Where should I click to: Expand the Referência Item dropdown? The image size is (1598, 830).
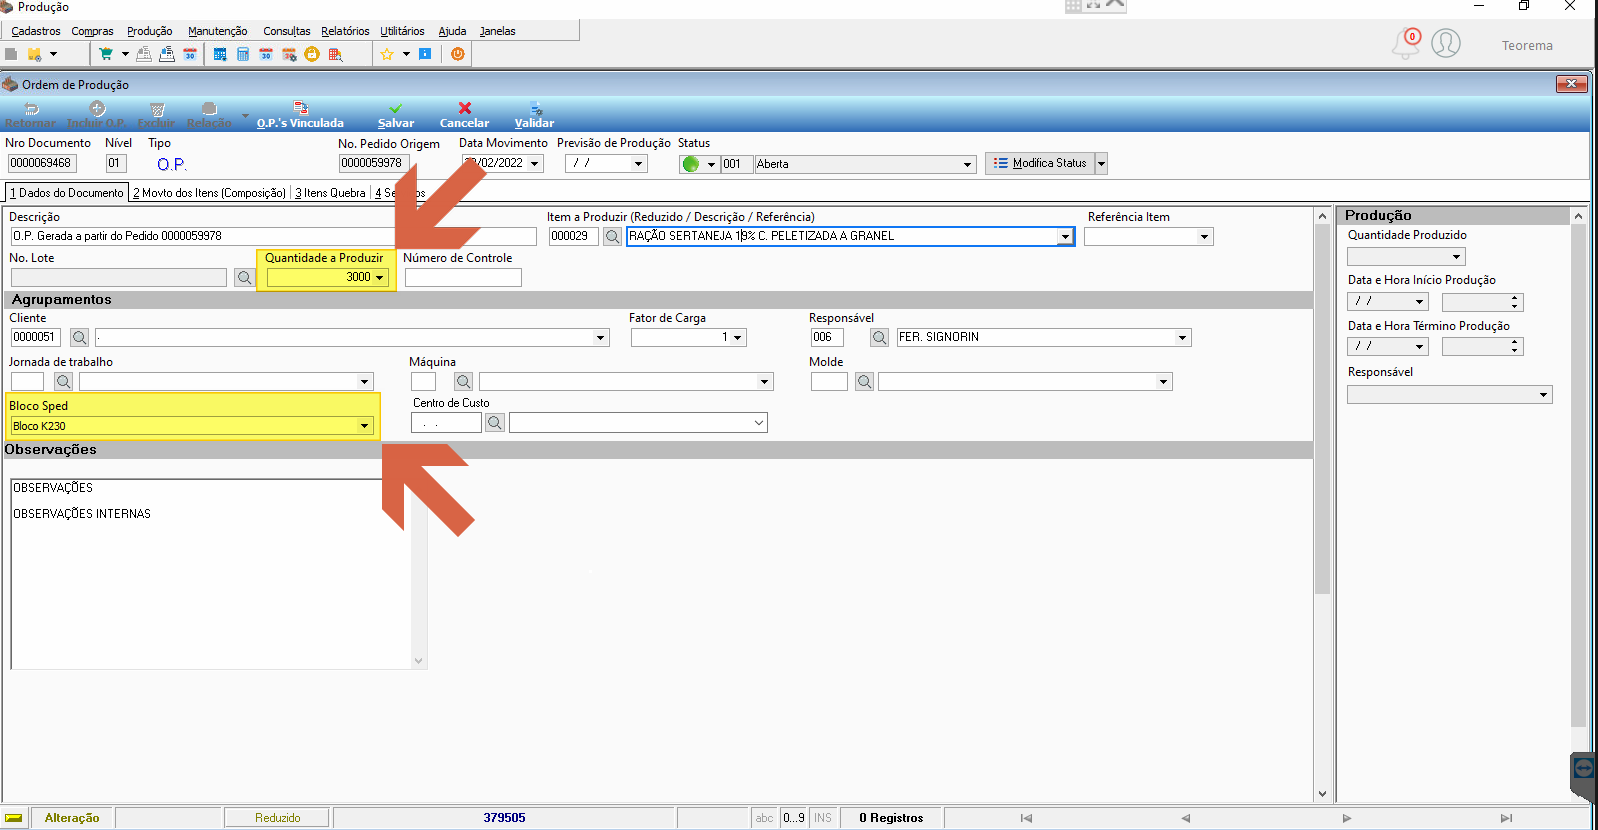coord(1205,237)
